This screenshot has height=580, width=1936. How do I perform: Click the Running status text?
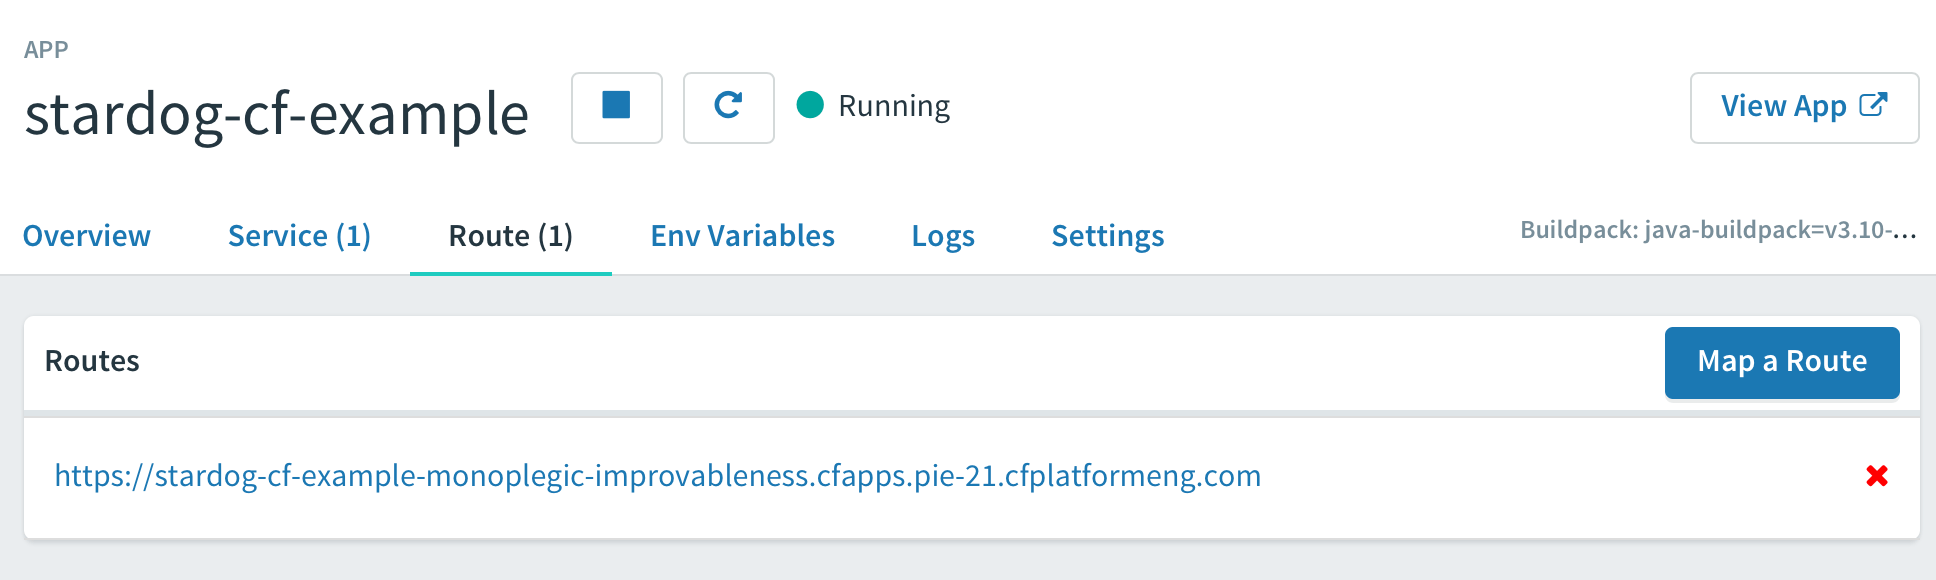pyautogui.click(x=894, y=106)
